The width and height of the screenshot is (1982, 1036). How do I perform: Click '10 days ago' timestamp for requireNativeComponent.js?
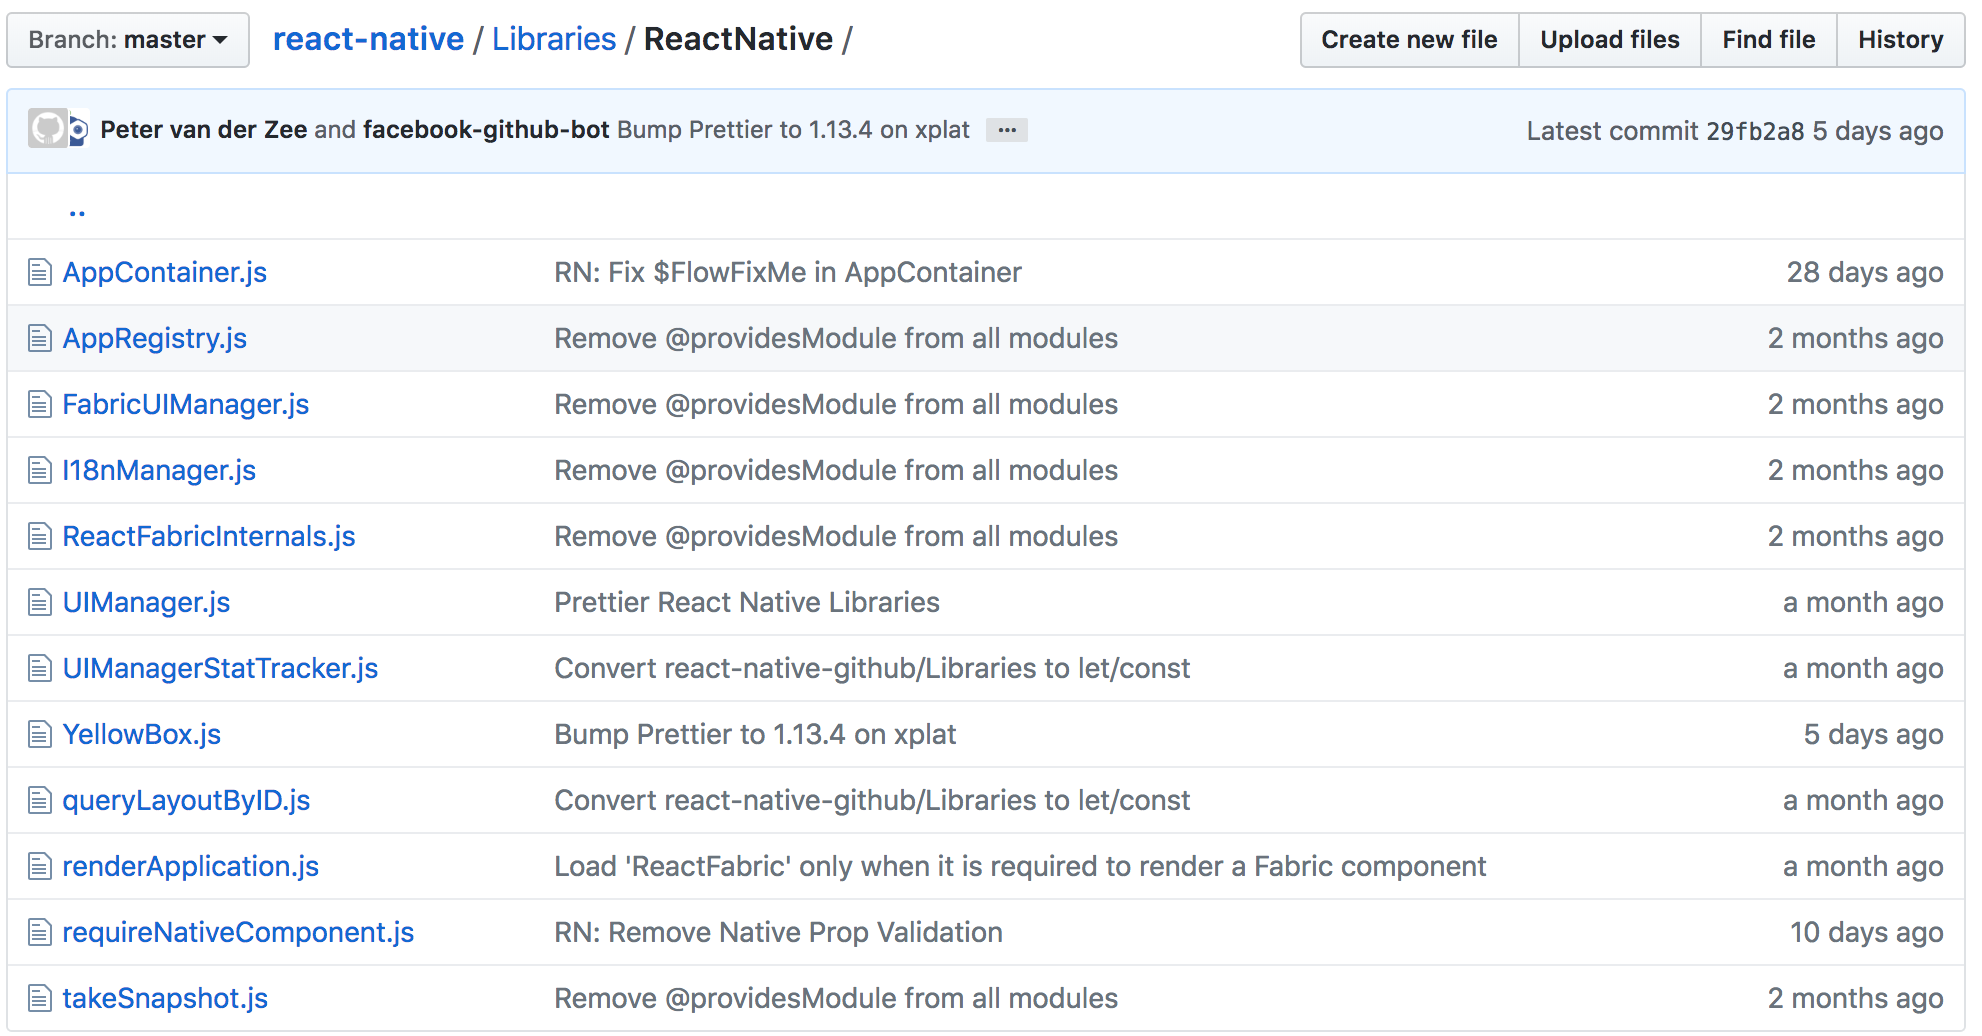[x=1866, y=932]
